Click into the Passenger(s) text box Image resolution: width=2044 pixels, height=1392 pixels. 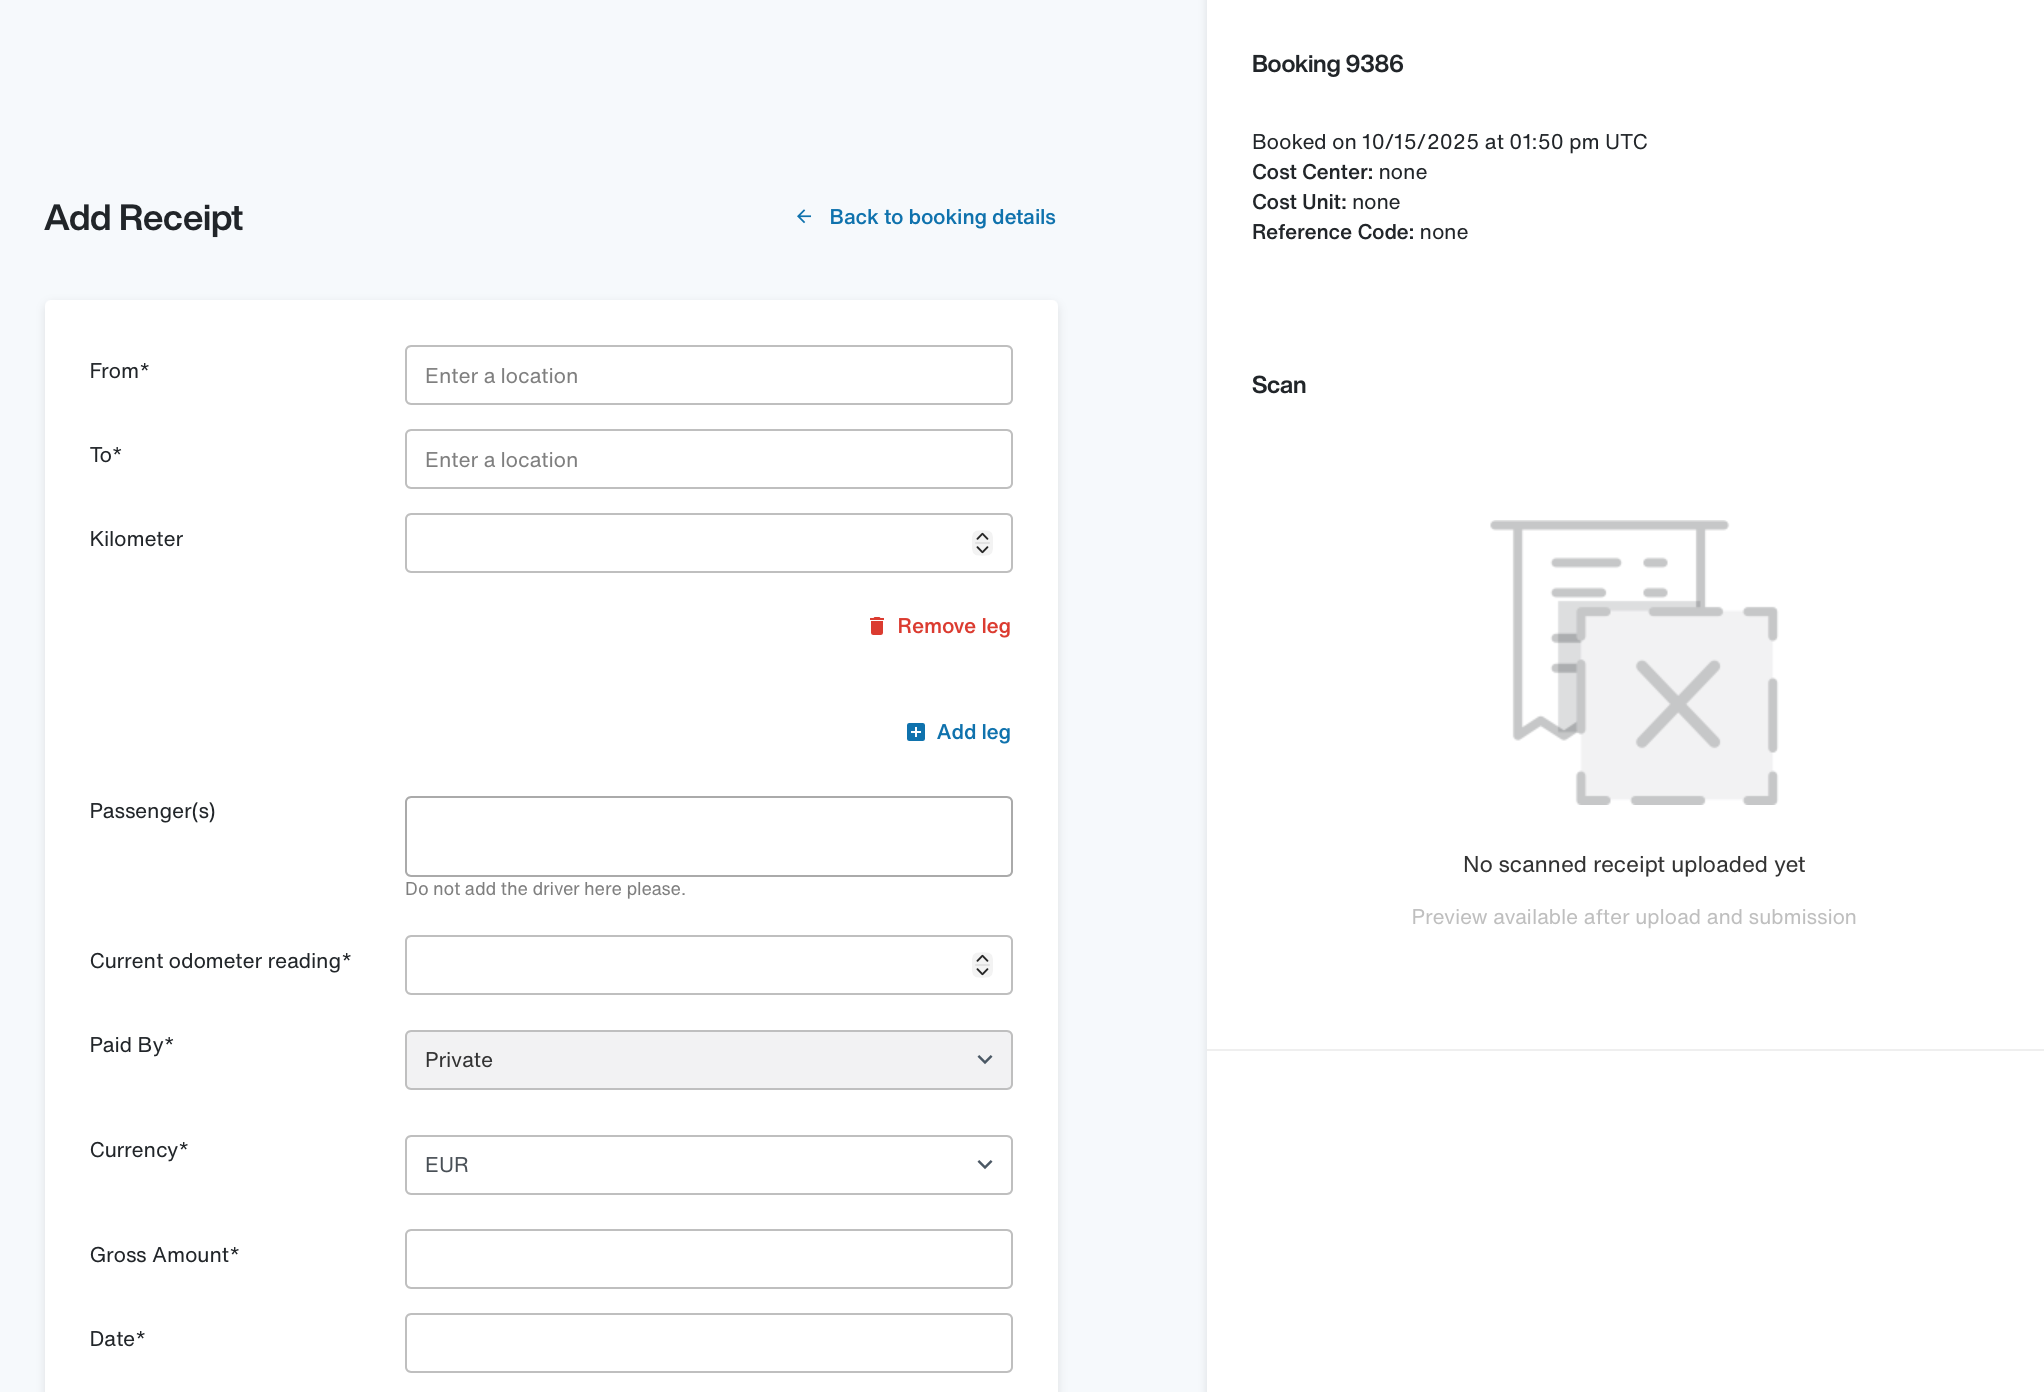click(x=709, y=836)
